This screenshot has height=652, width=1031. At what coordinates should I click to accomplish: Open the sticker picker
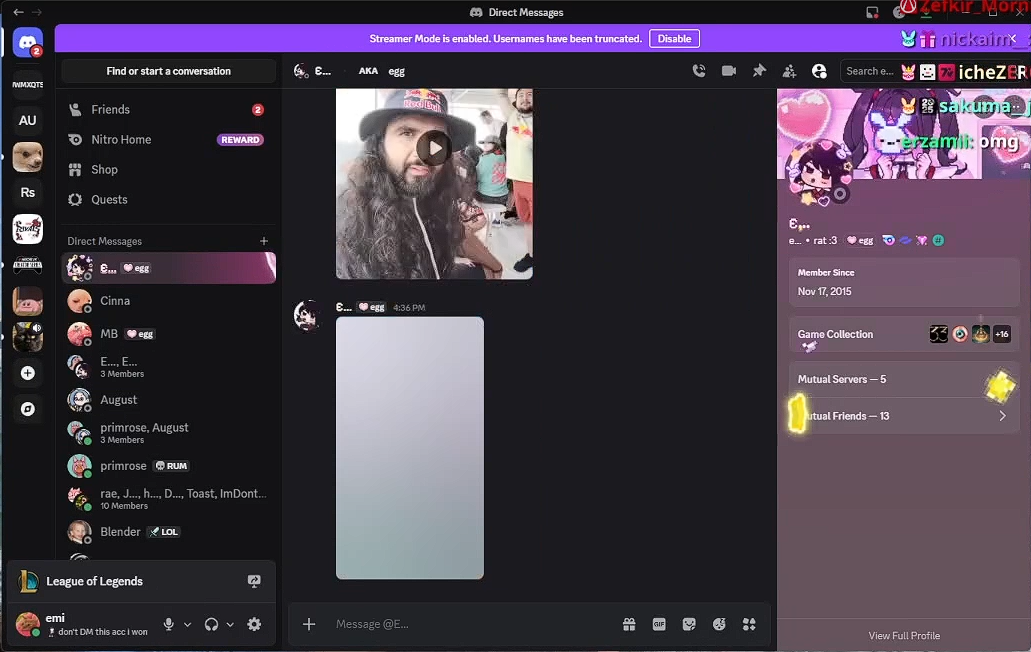(x=689, y=624)
